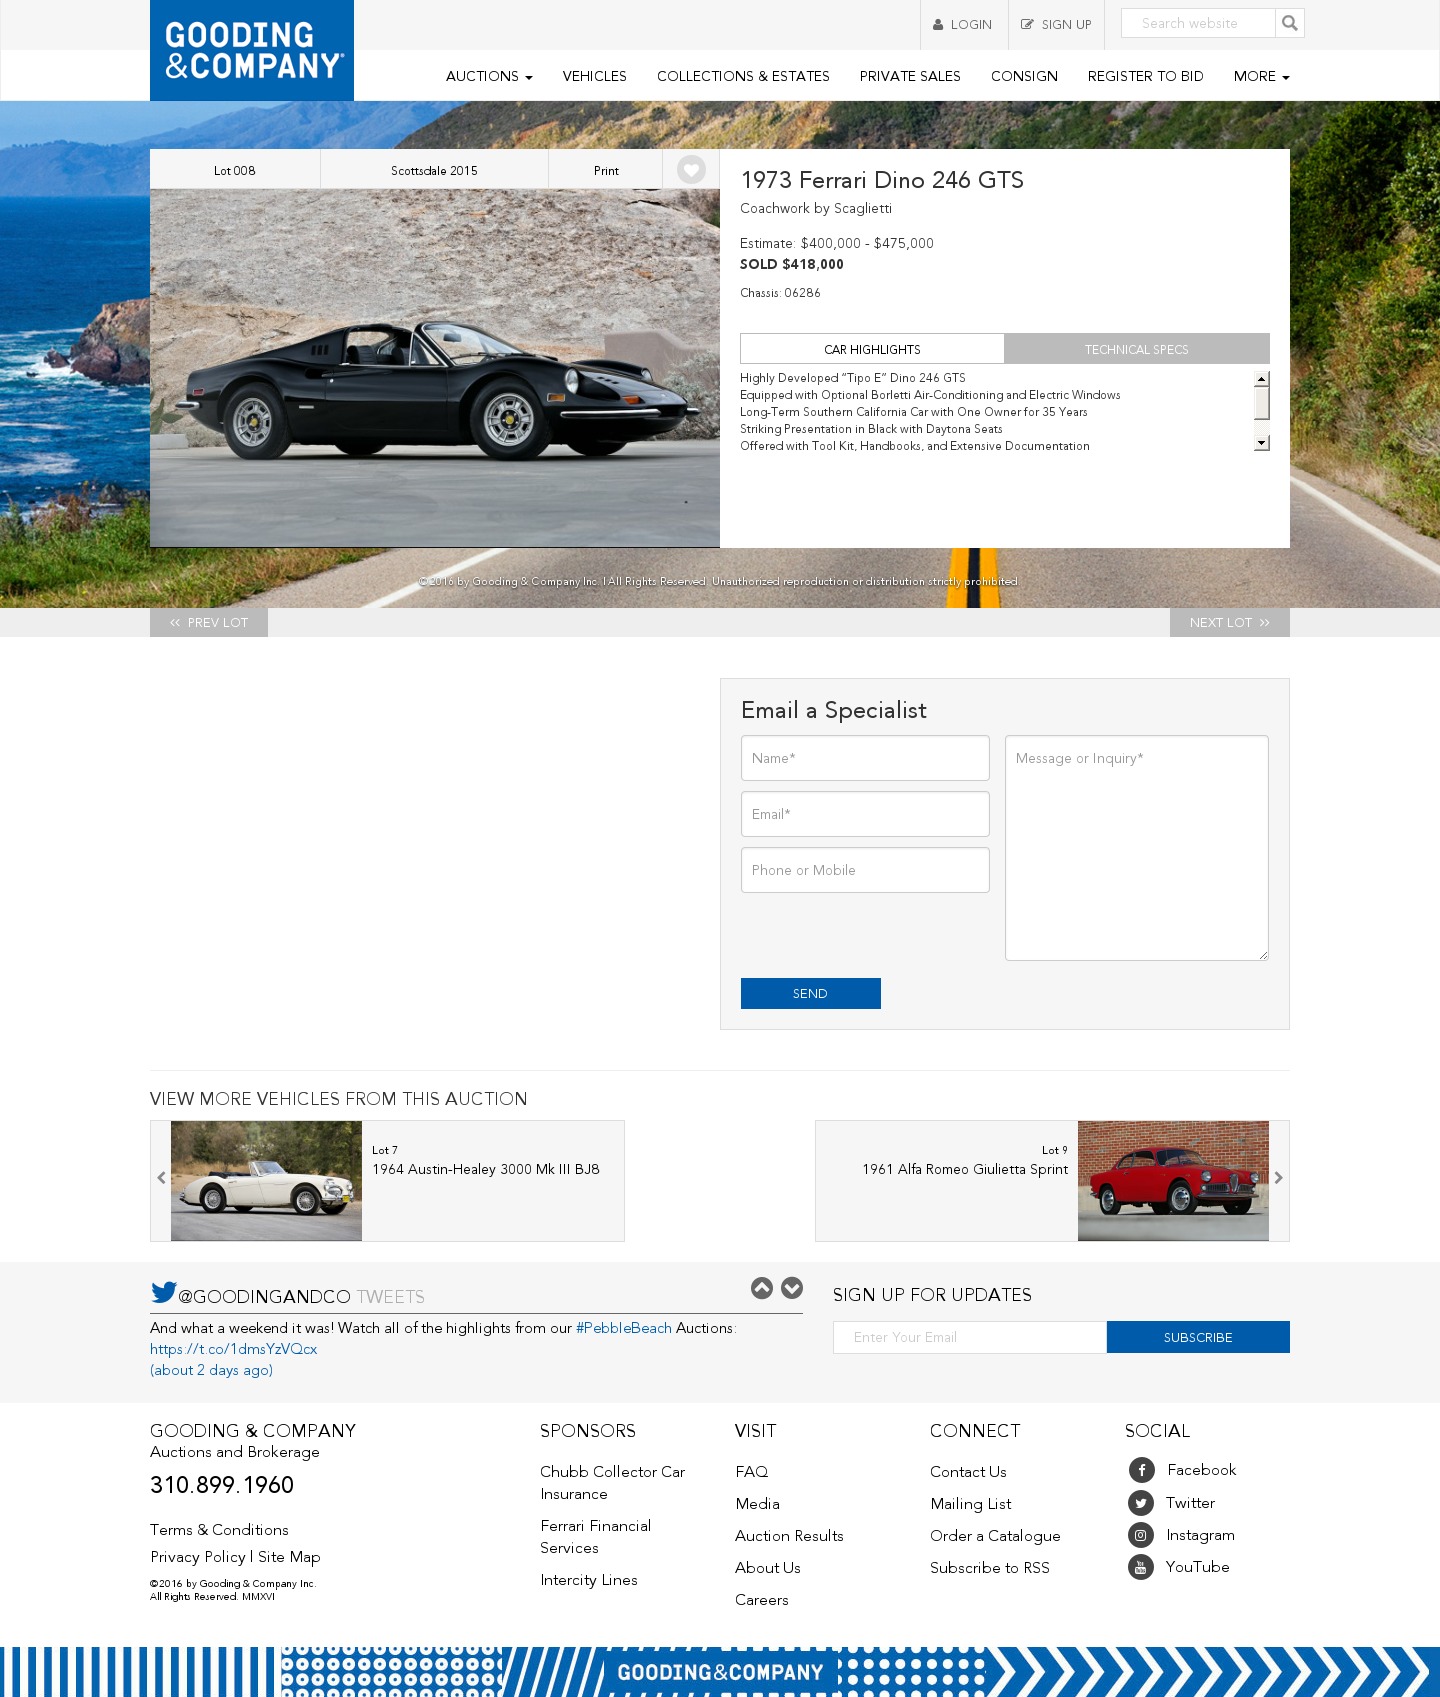Focus the Phone or Mobile field
Image resolution: width=1440 pixels, height=1697 pixels.
click(865, 870)
